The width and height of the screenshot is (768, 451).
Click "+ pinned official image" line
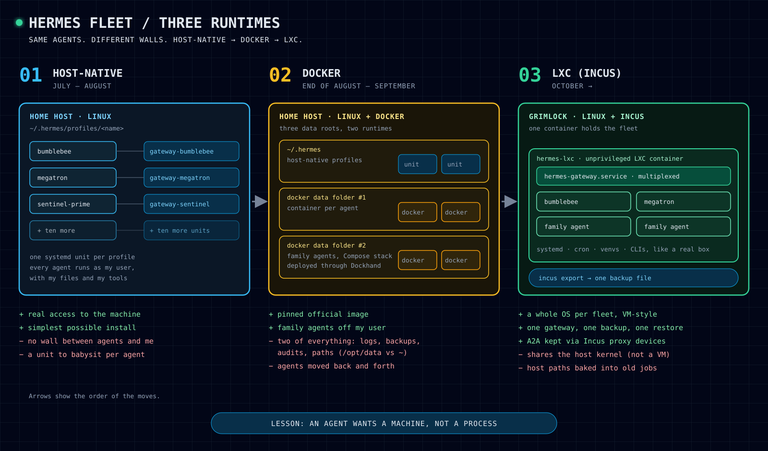[x=318, y=314]
